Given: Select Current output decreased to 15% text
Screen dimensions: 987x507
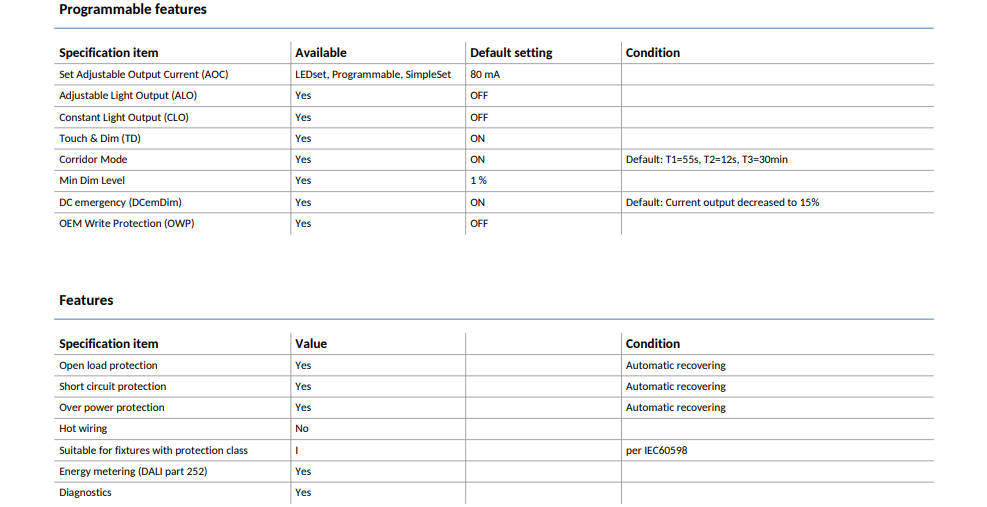Looking at the screenshot, I should tap(742, 202).
